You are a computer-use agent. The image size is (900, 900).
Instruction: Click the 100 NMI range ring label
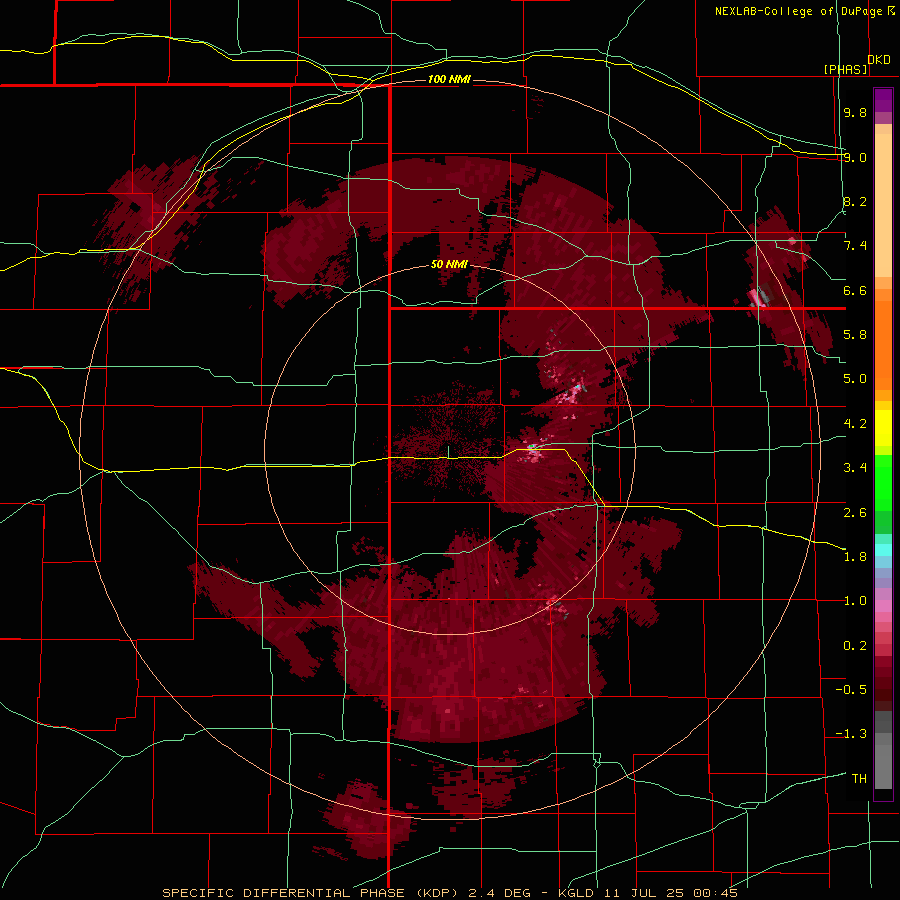[x=449, y=79]
